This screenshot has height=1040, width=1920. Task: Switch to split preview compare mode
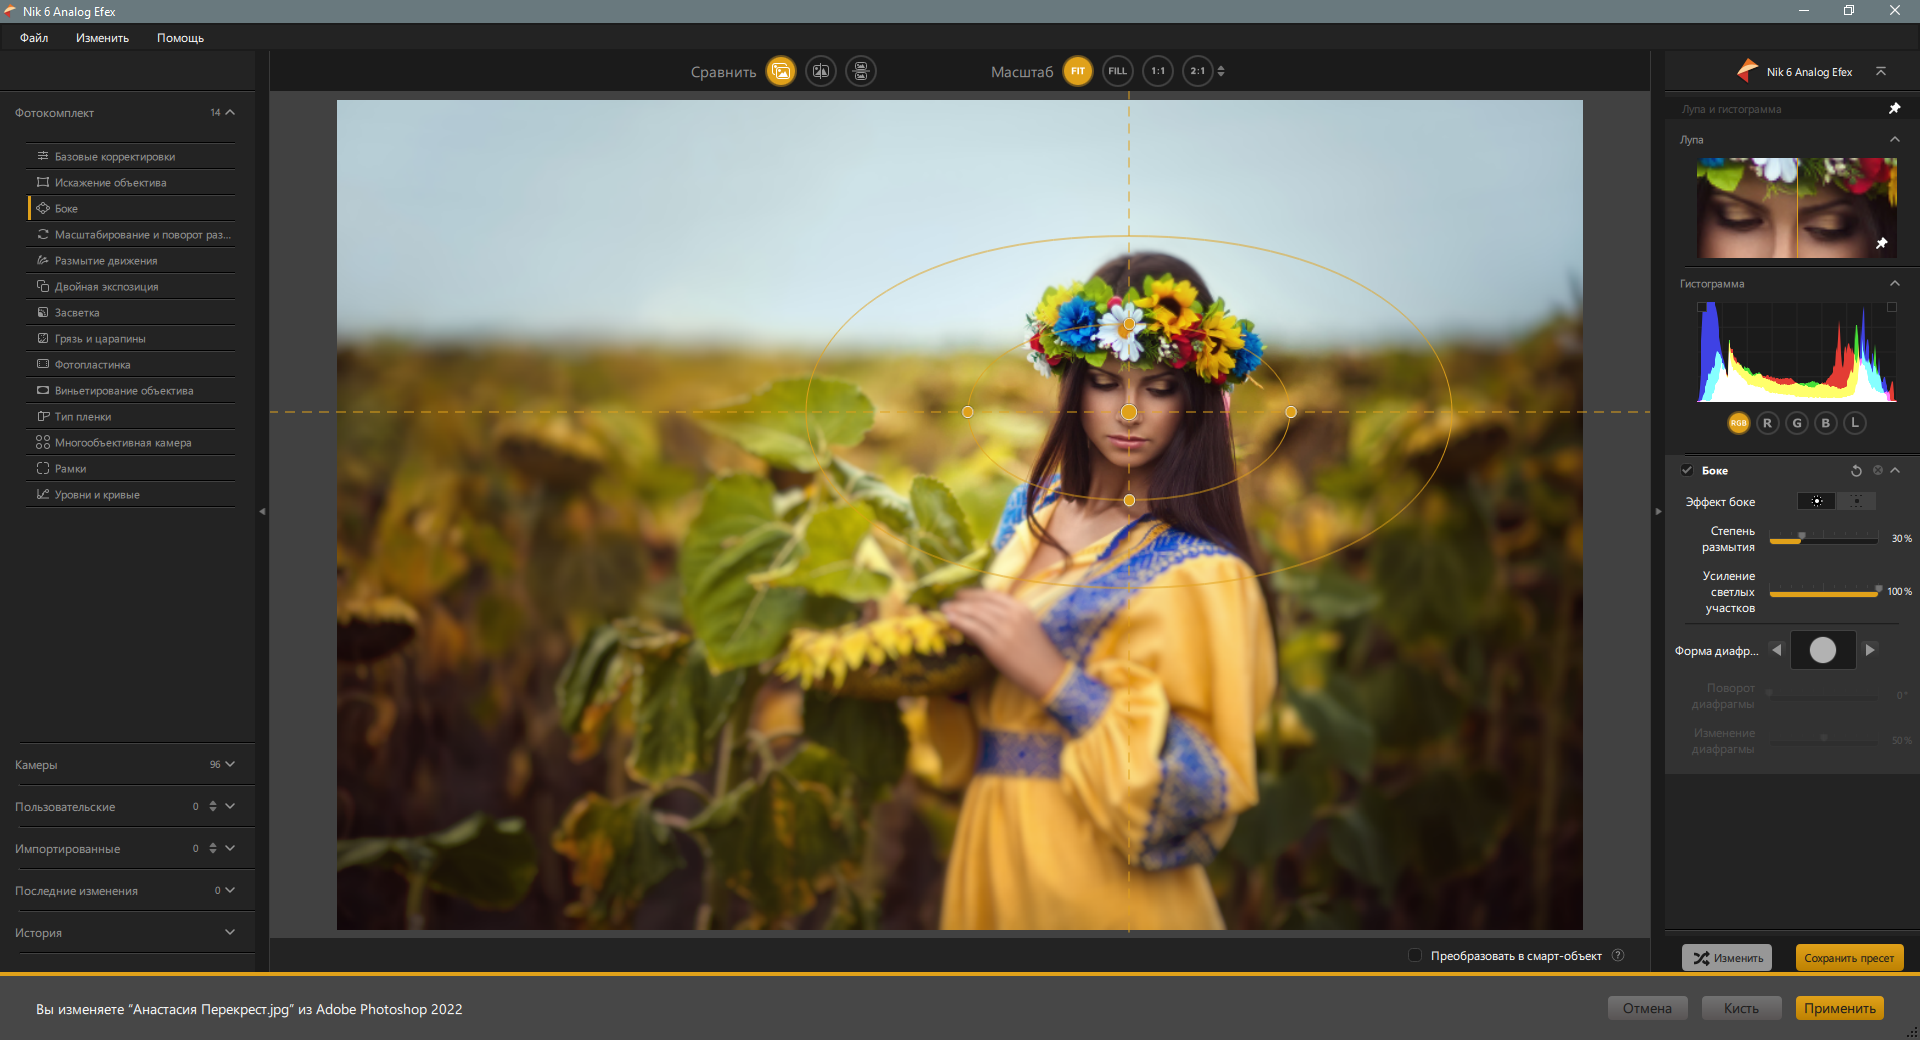click(821, 71)
